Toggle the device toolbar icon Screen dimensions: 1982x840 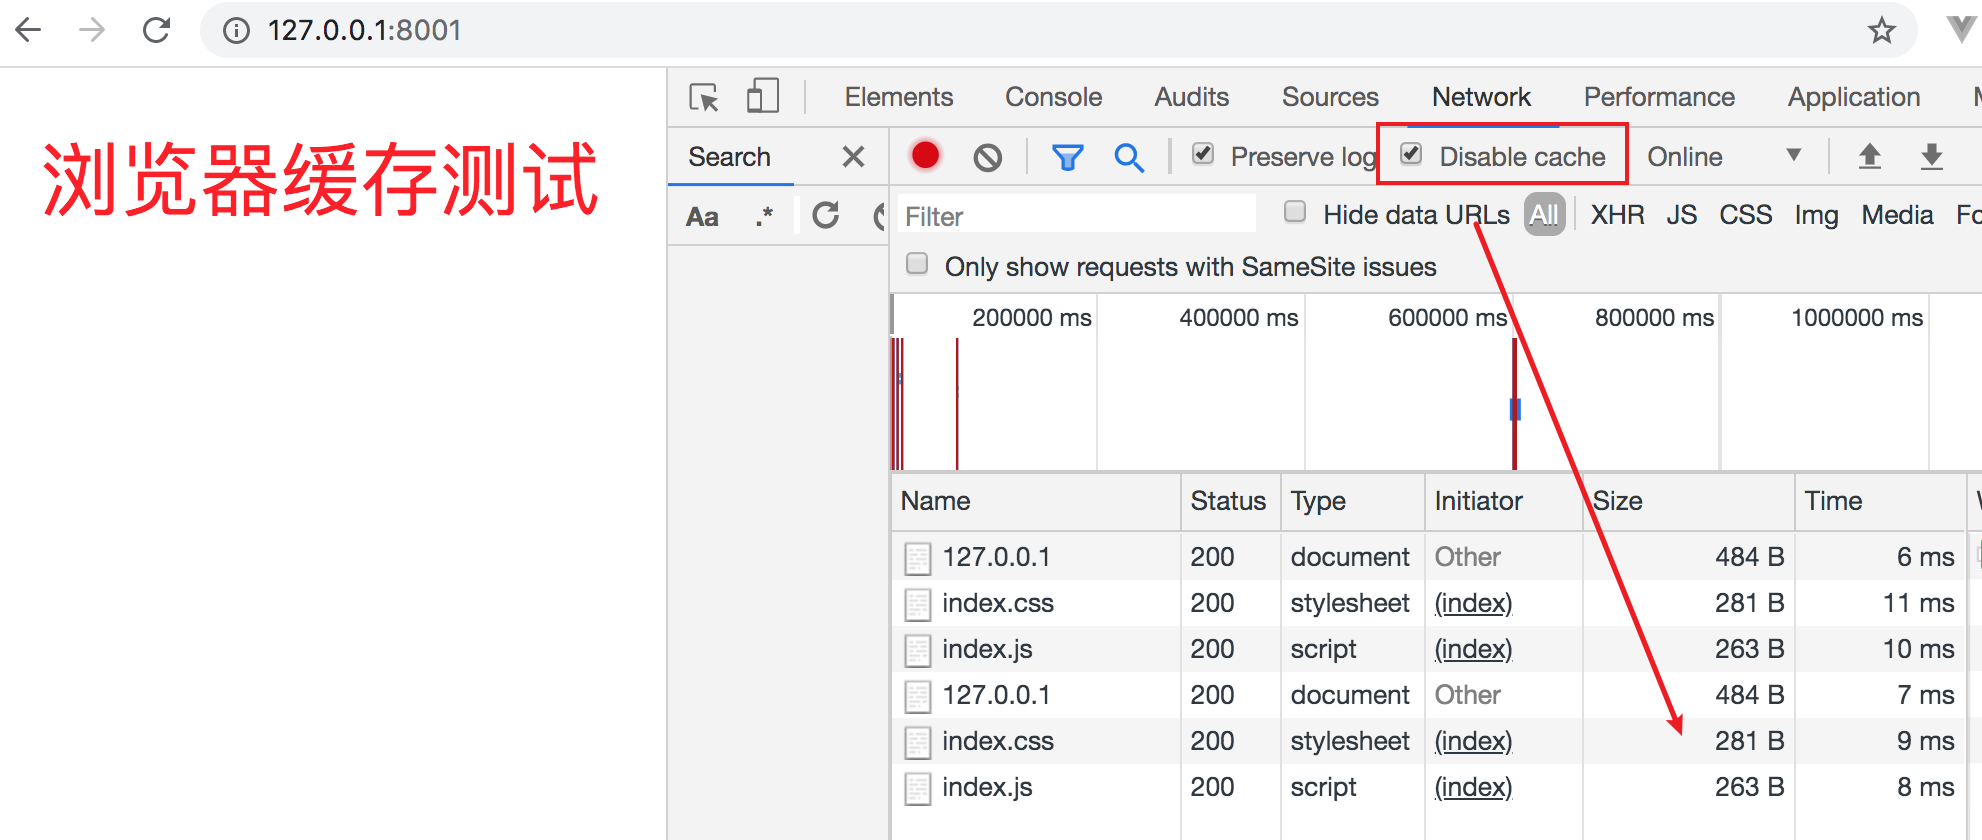click(x=763, y=97)
